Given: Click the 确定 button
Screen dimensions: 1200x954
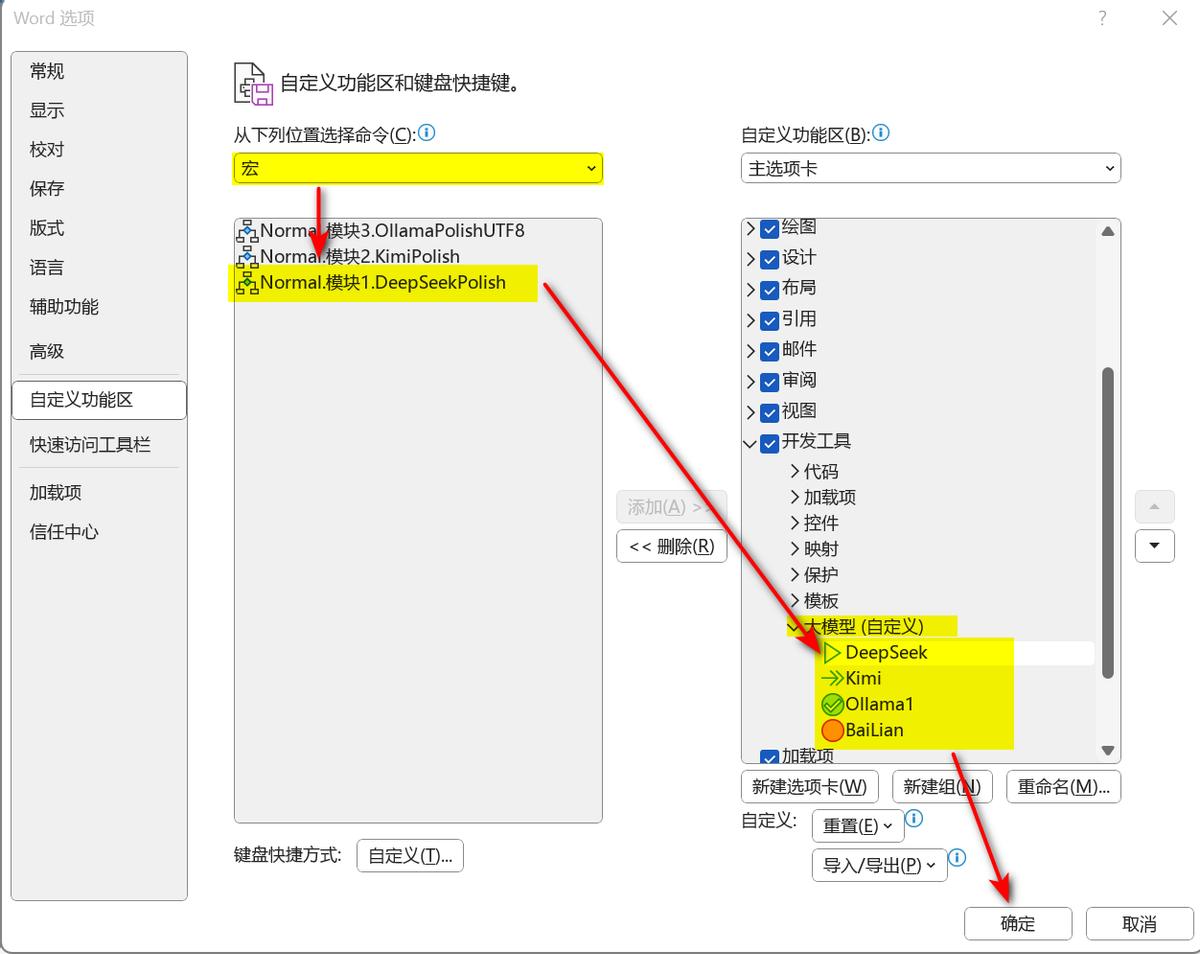Looking at the screenshot, I should 1018,924.
